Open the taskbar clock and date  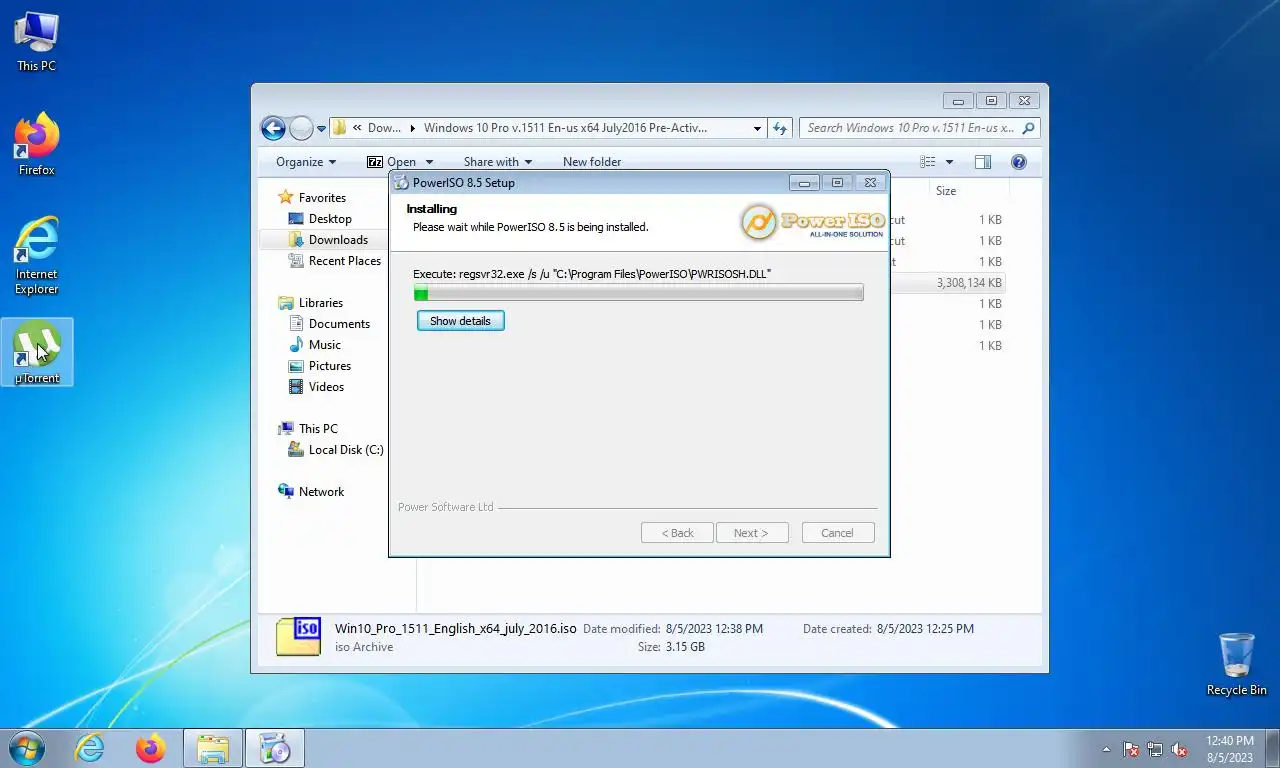click(x=1229, y=749)
